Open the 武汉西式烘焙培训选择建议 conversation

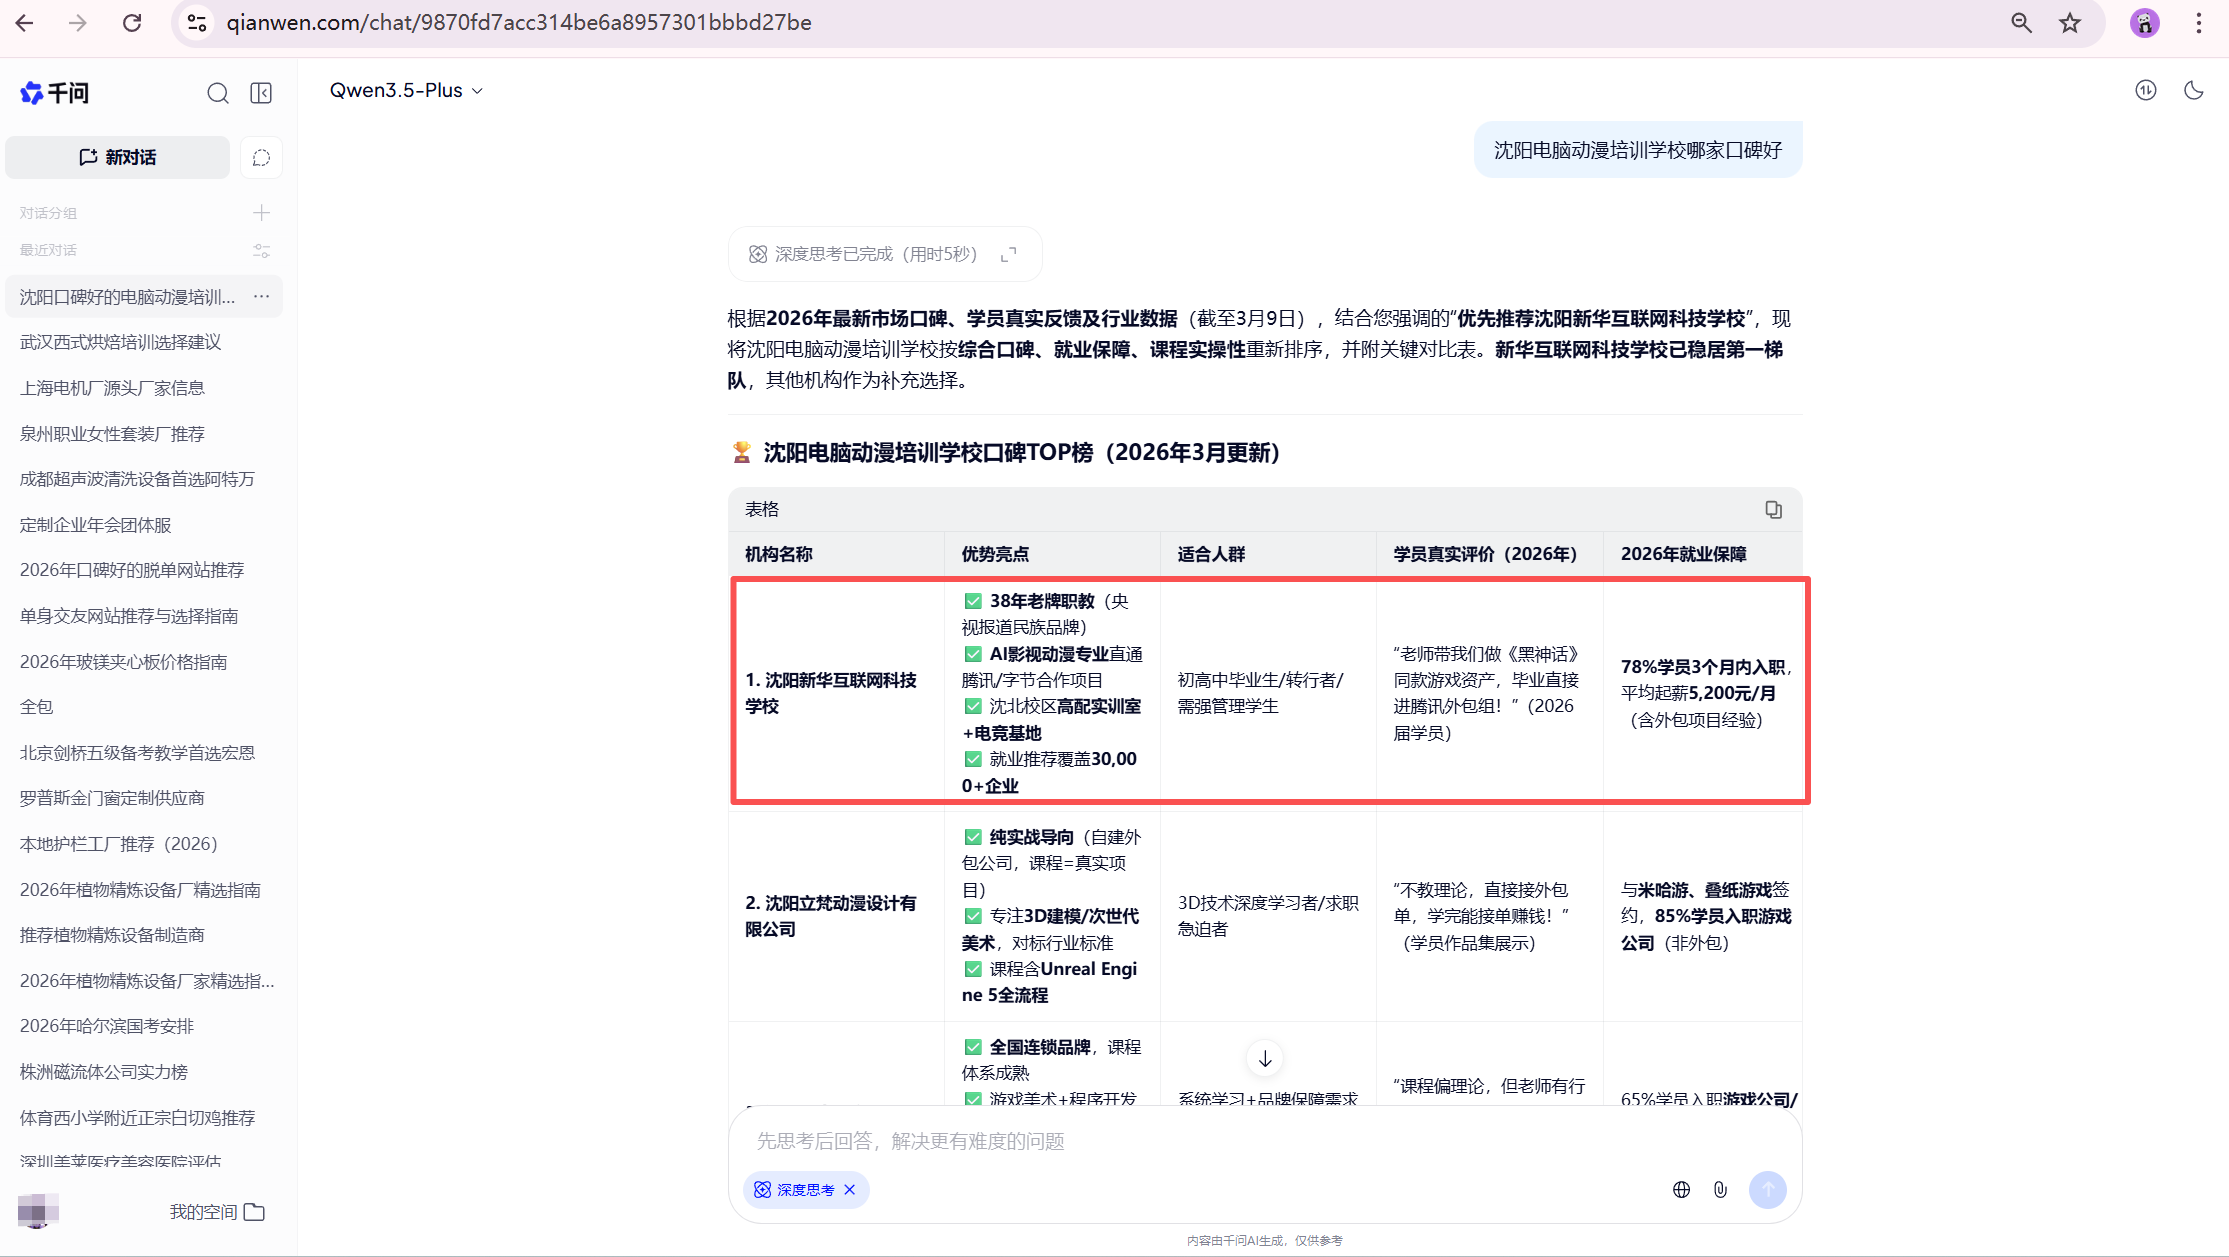point(121,342)
